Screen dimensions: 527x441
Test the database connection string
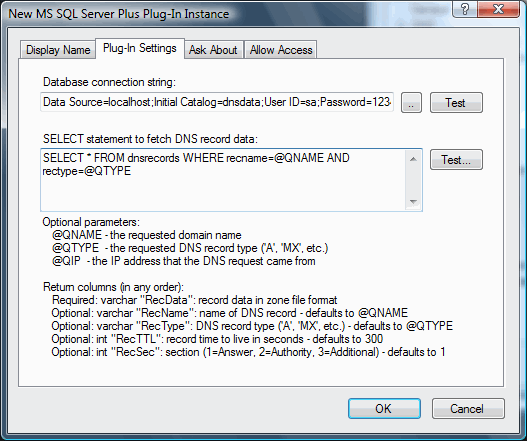[x=456, y=103]
